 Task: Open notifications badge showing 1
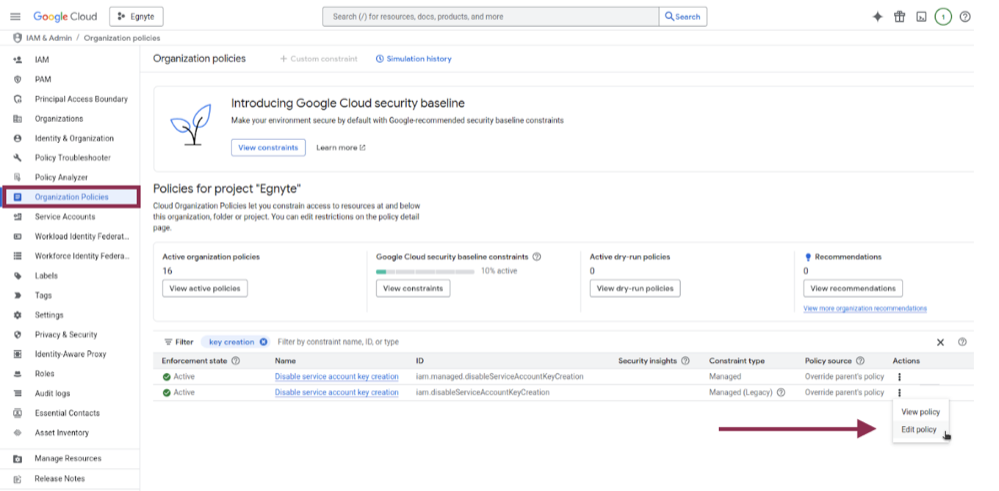943,17
